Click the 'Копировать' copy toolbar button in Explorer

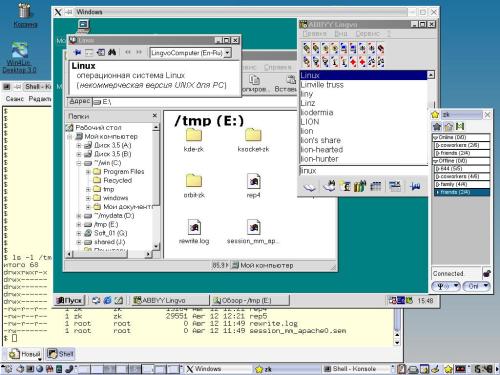(x=254, y=83)
